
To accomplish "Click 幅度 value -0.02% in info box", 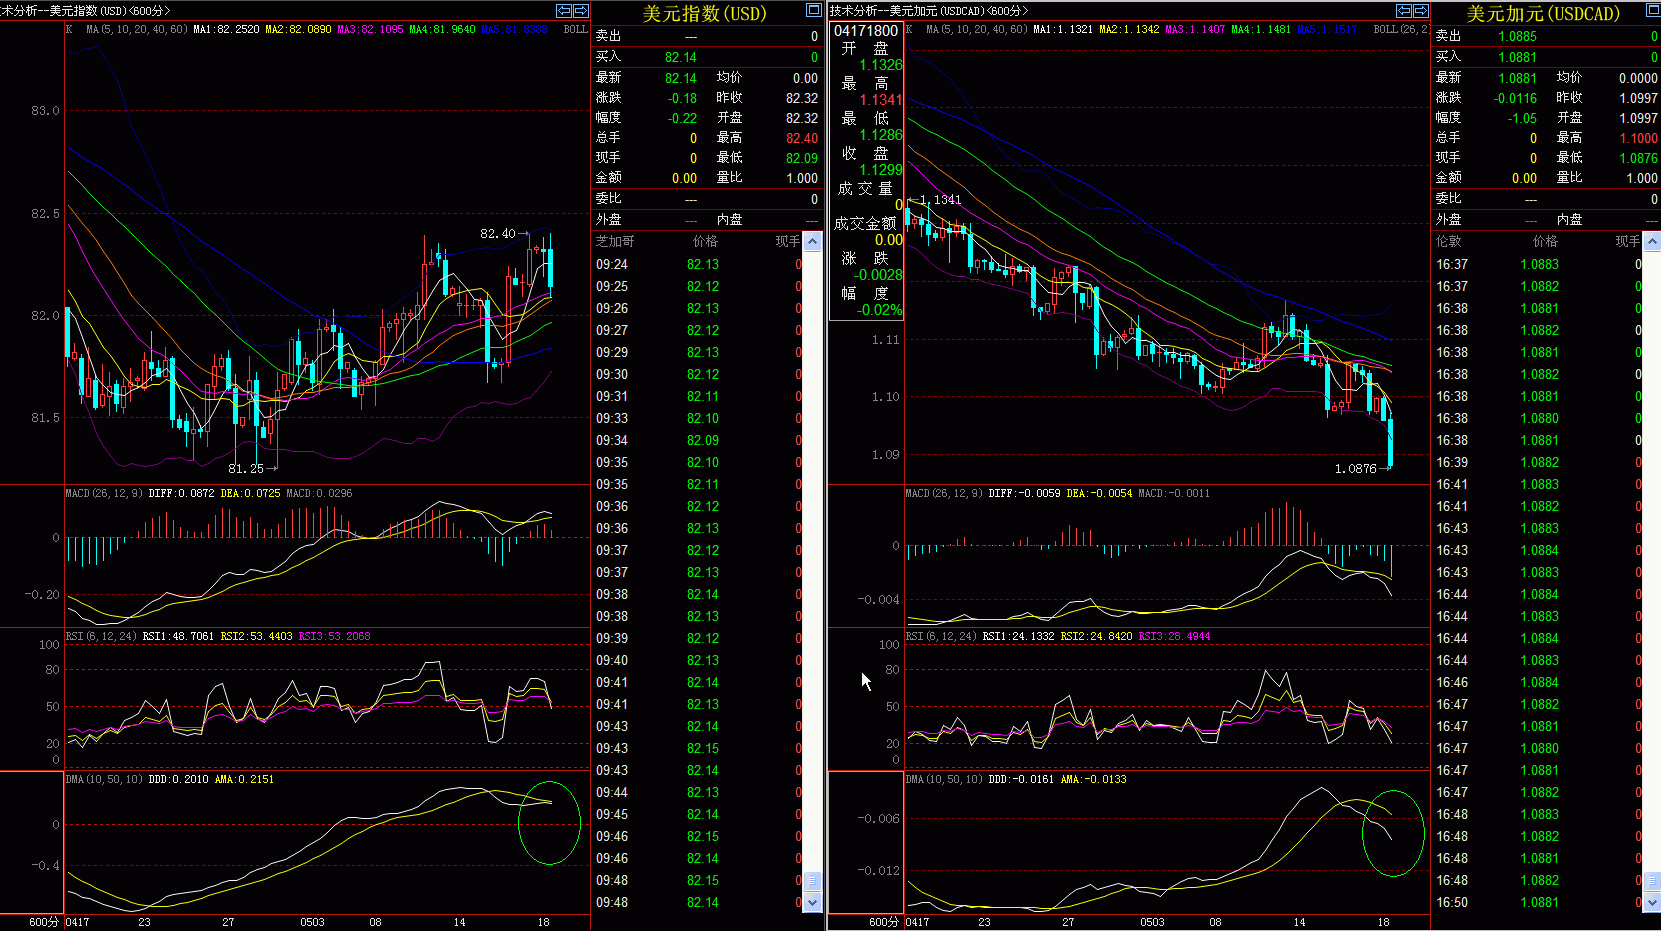I will coord(879,310).
